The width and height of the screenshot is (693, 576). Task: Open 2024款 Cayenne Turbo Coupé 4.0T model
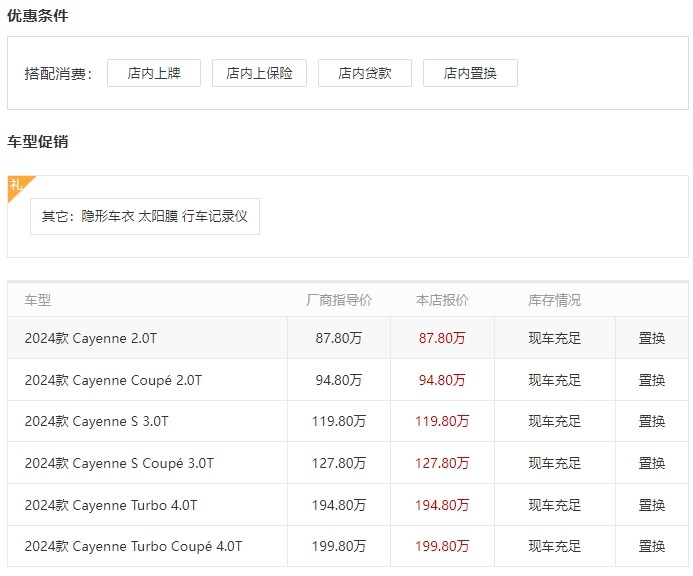tap(133, 546)
